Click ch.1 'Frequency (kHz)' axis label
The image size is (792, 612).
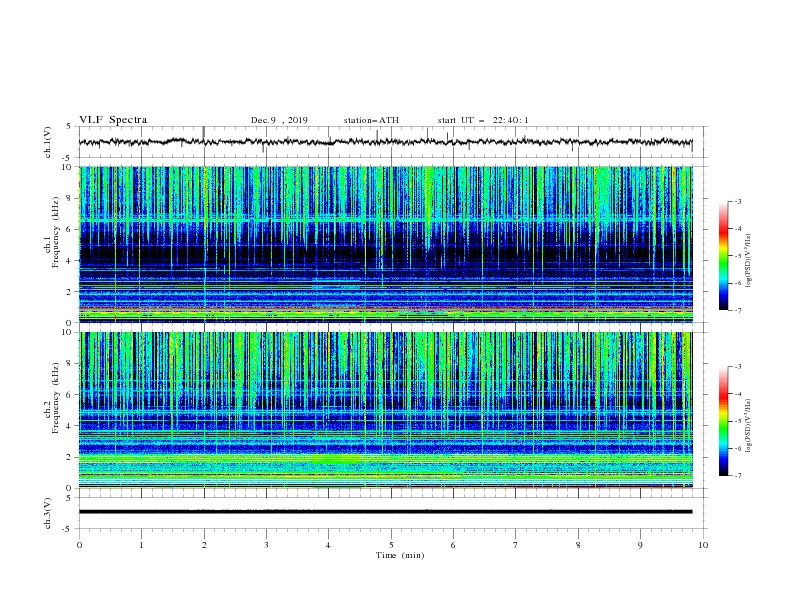[55, 230]
